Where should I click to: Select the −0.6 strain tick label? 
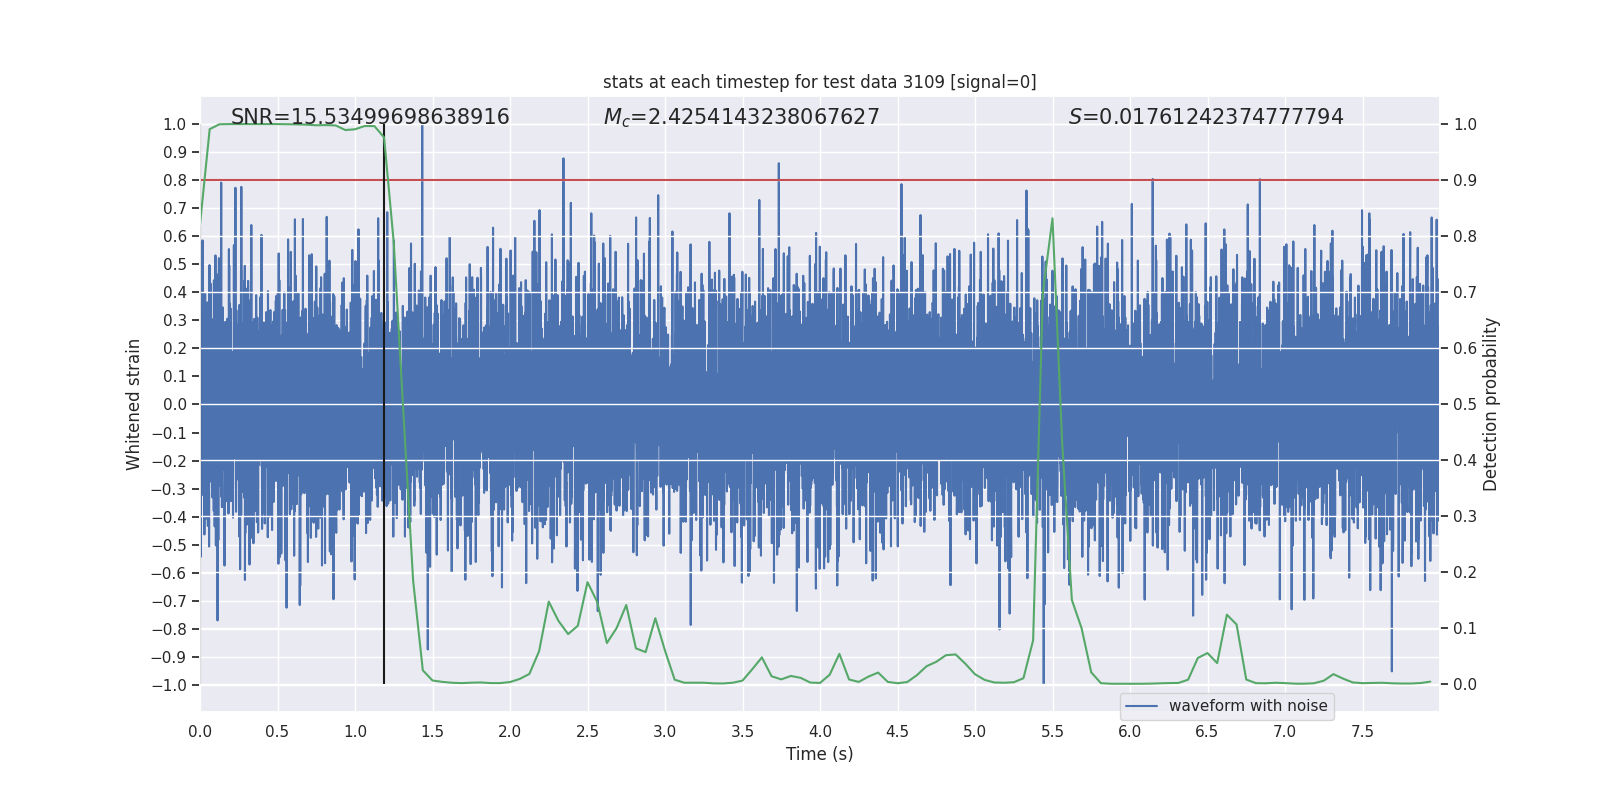pos(169,573)
